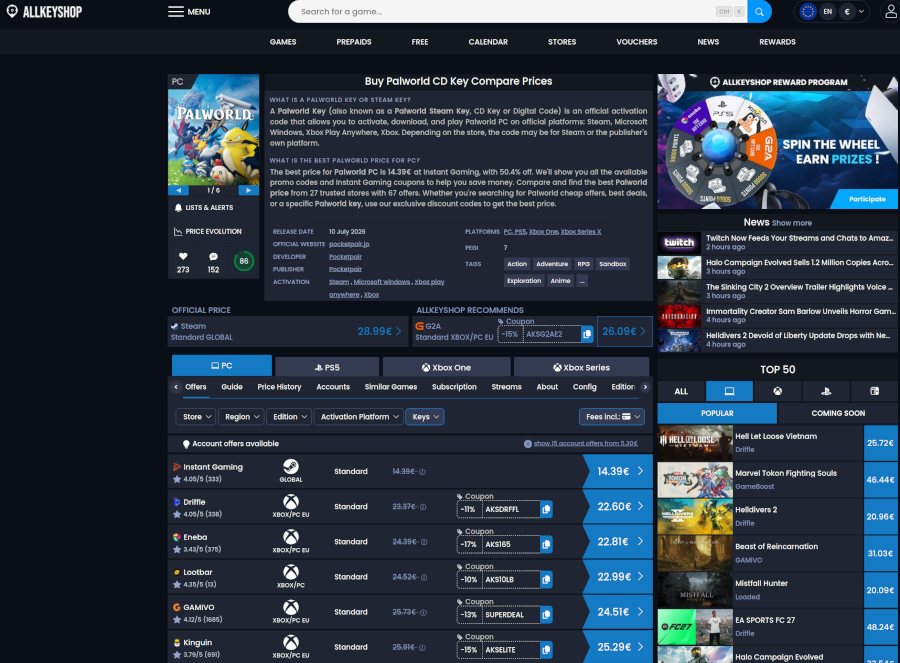900x663 pixels.
Task: Copy the AKSELITE coupon code
Action: tap(546, 650)
